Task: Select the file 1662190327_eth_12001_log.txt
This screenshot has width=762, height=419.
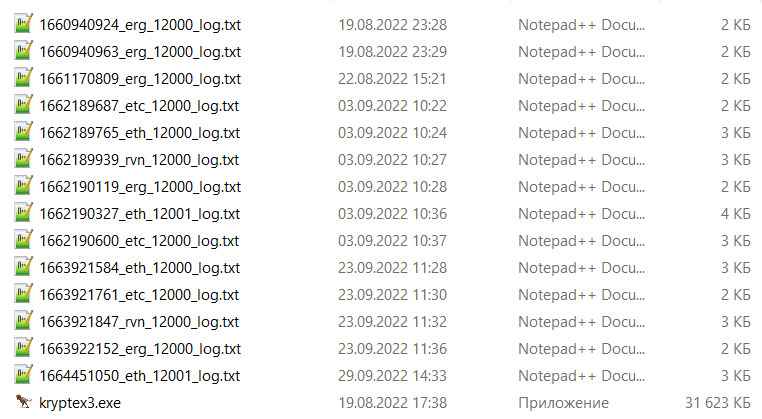Action: 139,214
